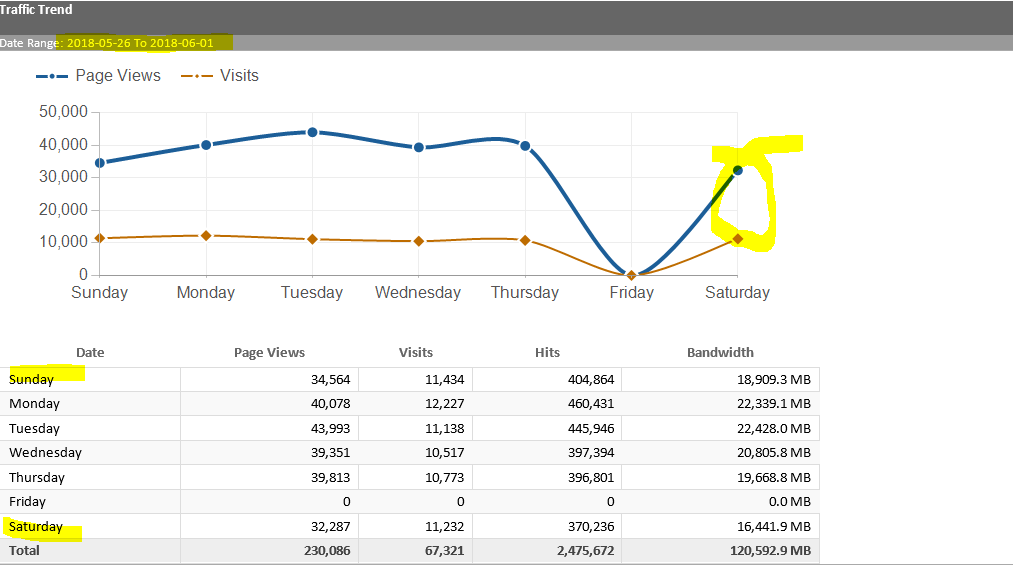1013x585 pixels.
Task: Click Page Views data point for Sunday
Action: 100,162
